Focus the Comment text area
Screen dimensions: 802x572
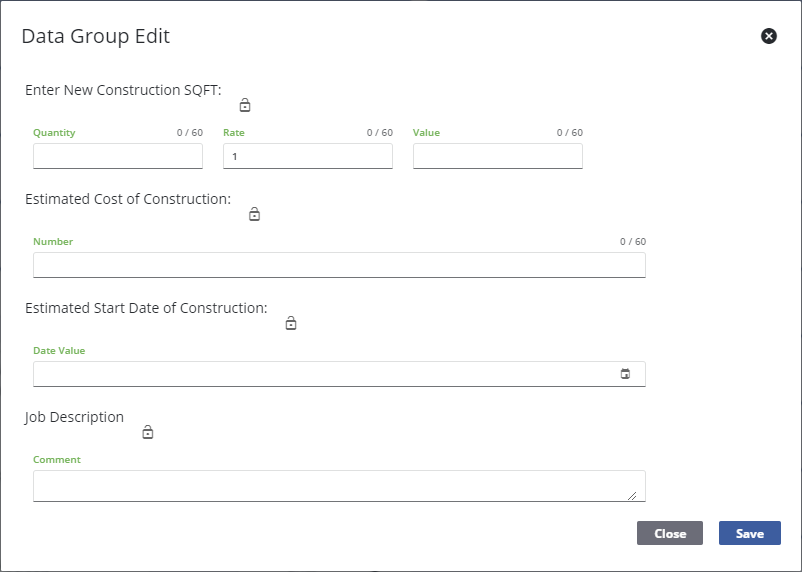330,485
